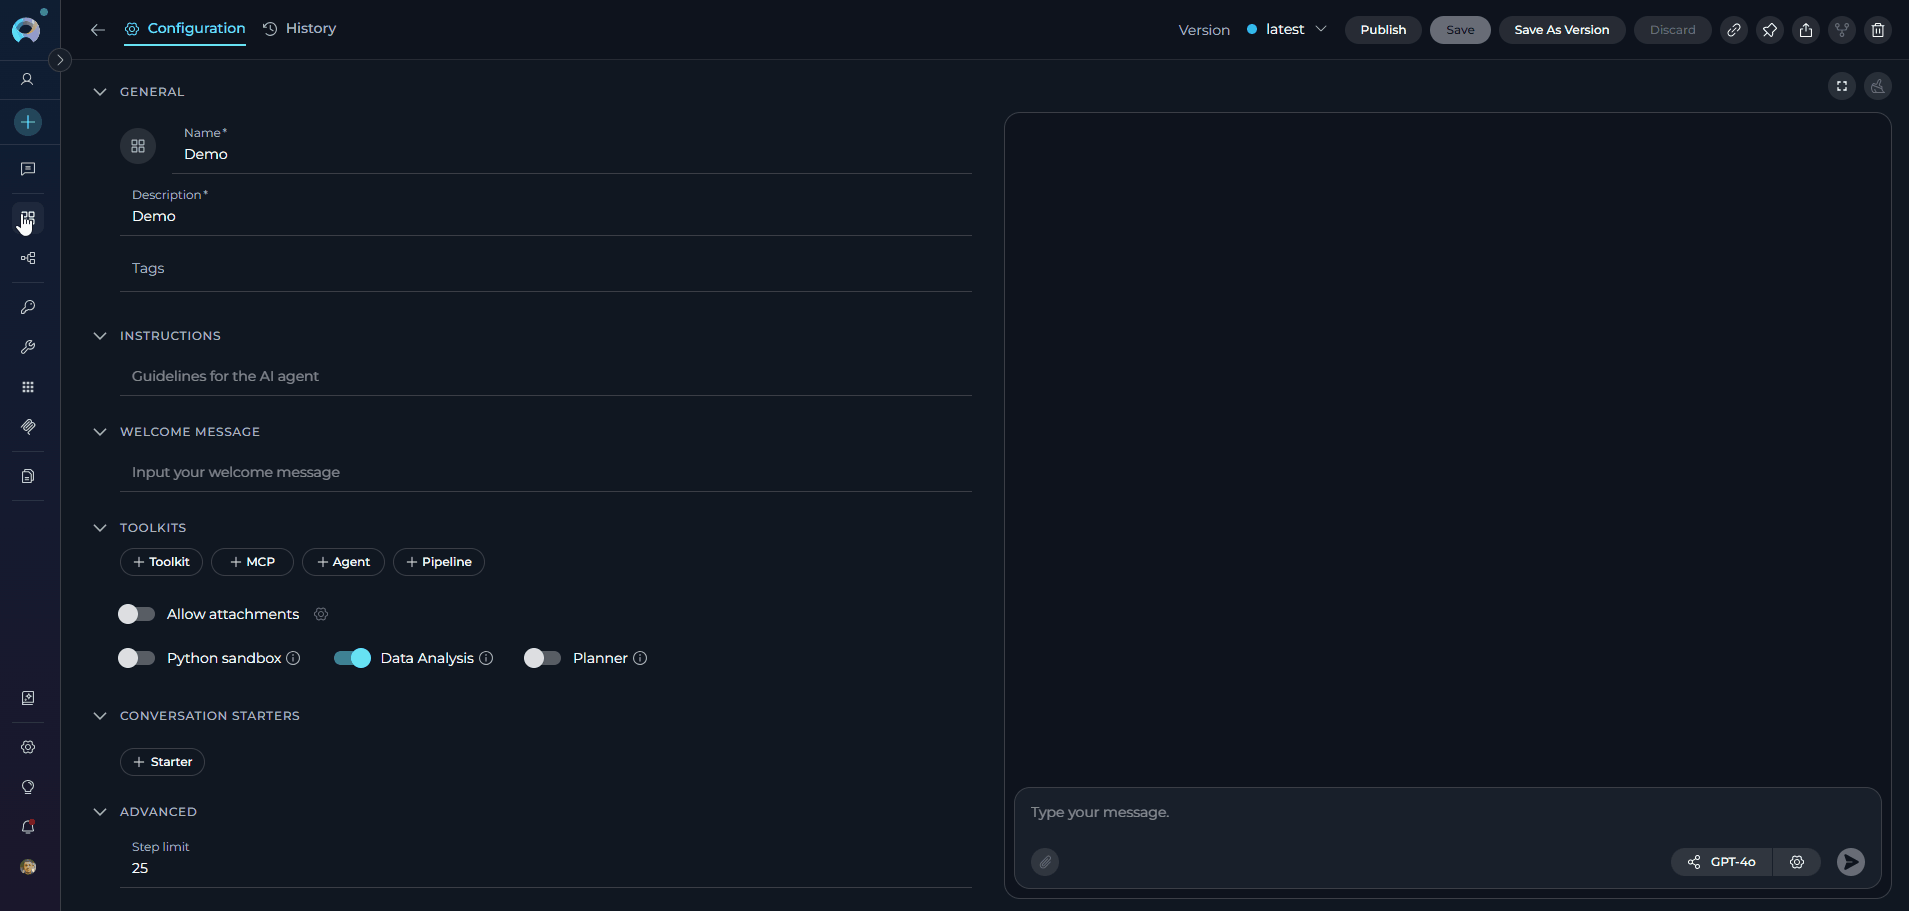Open the user profile icon in sidebar
1909x911 pixels.
click(28, 79)
